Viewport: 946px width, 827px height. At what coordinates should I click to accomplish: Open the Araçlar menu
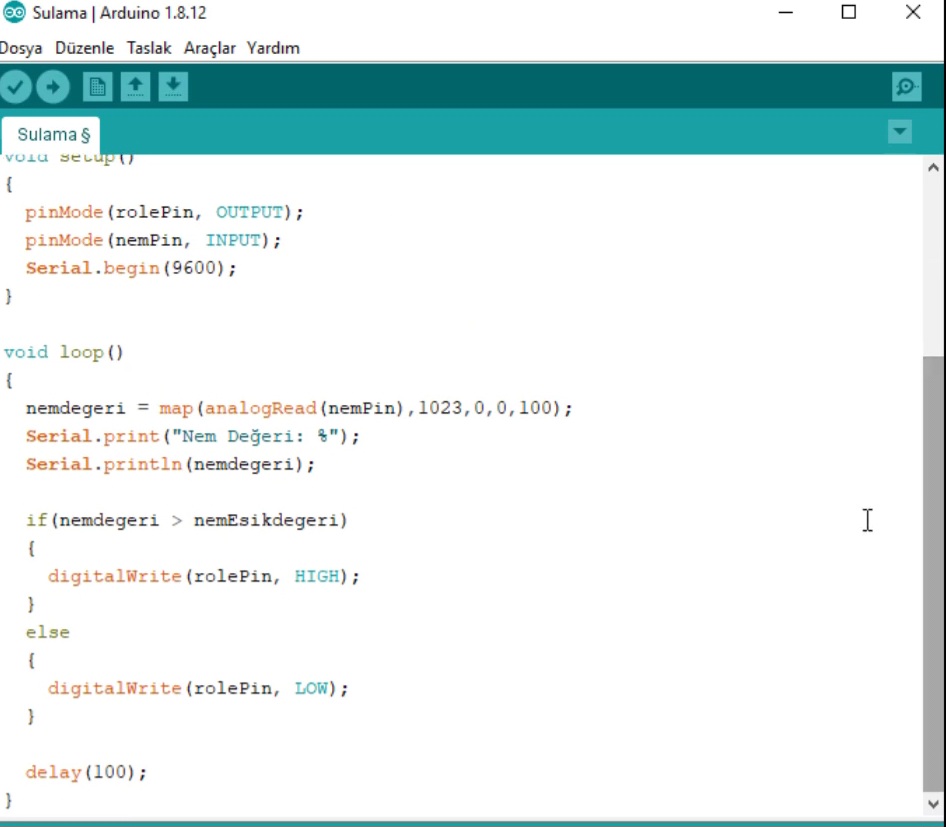click(208, 47)
